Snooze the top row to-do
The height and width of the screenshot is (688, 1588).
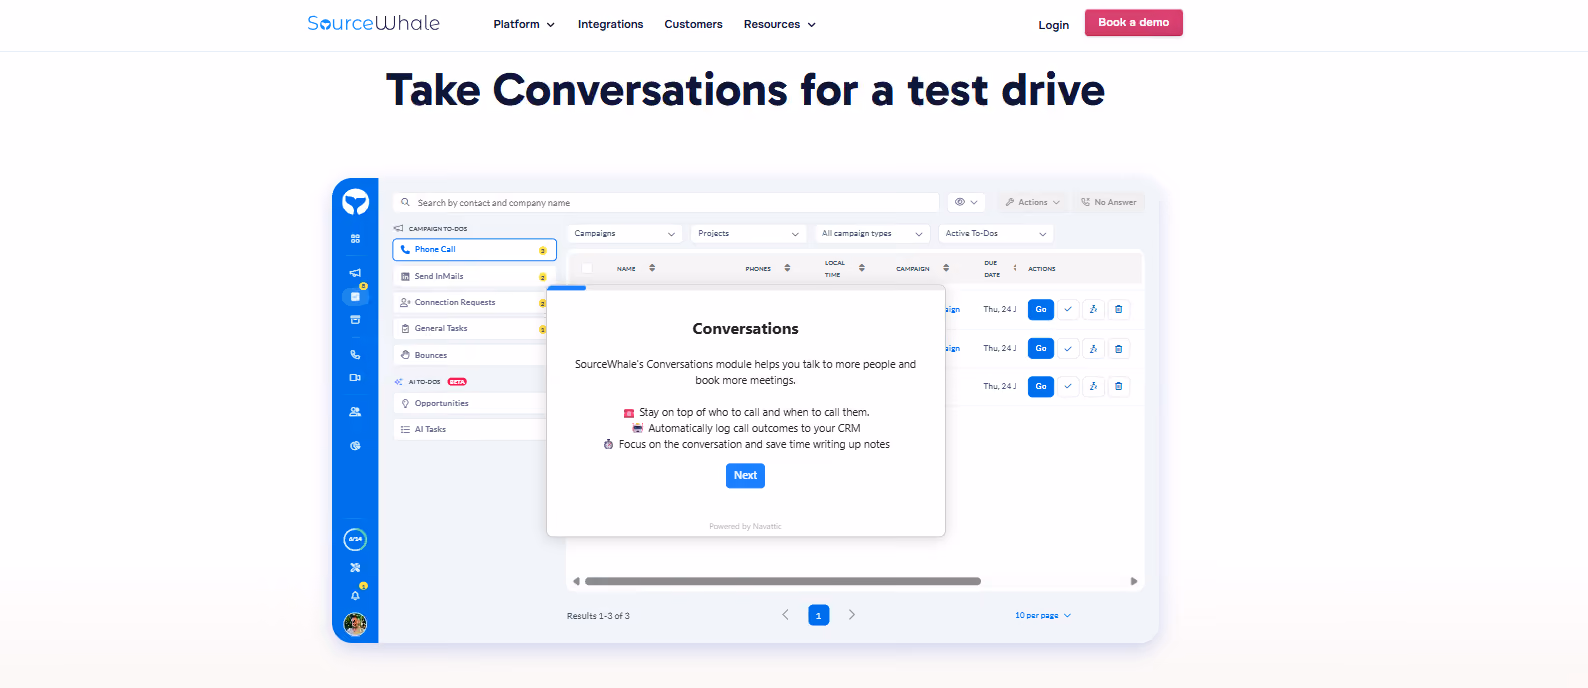[1093, 309]
